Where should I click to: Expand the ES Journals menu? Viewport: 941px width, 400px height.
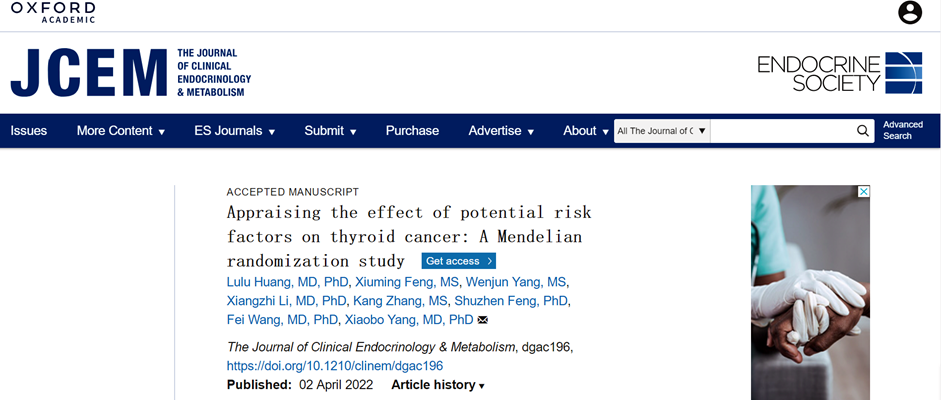pyautogui.click(x=234, y=130)
